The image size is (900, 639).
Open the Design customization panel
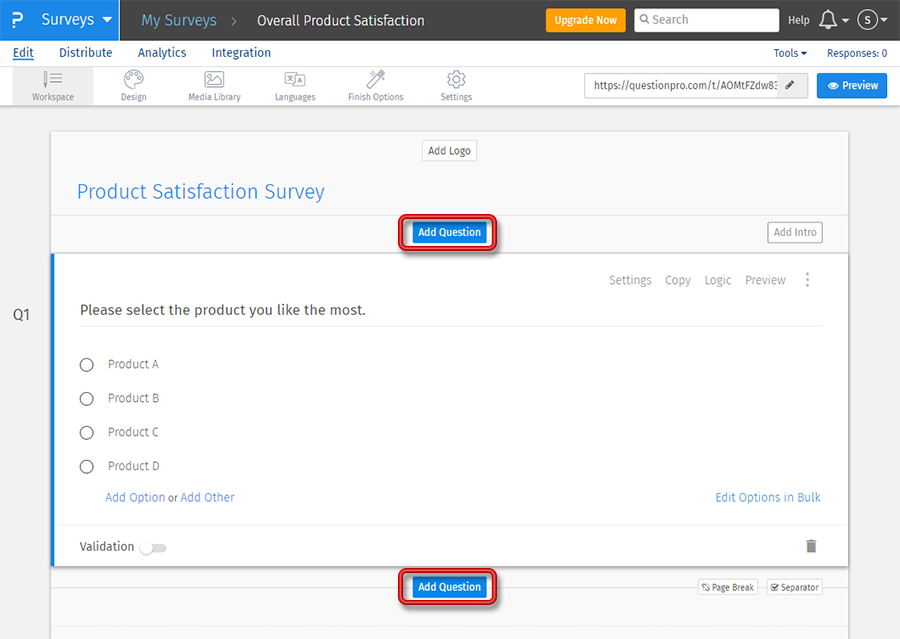(x=133, y=85)
